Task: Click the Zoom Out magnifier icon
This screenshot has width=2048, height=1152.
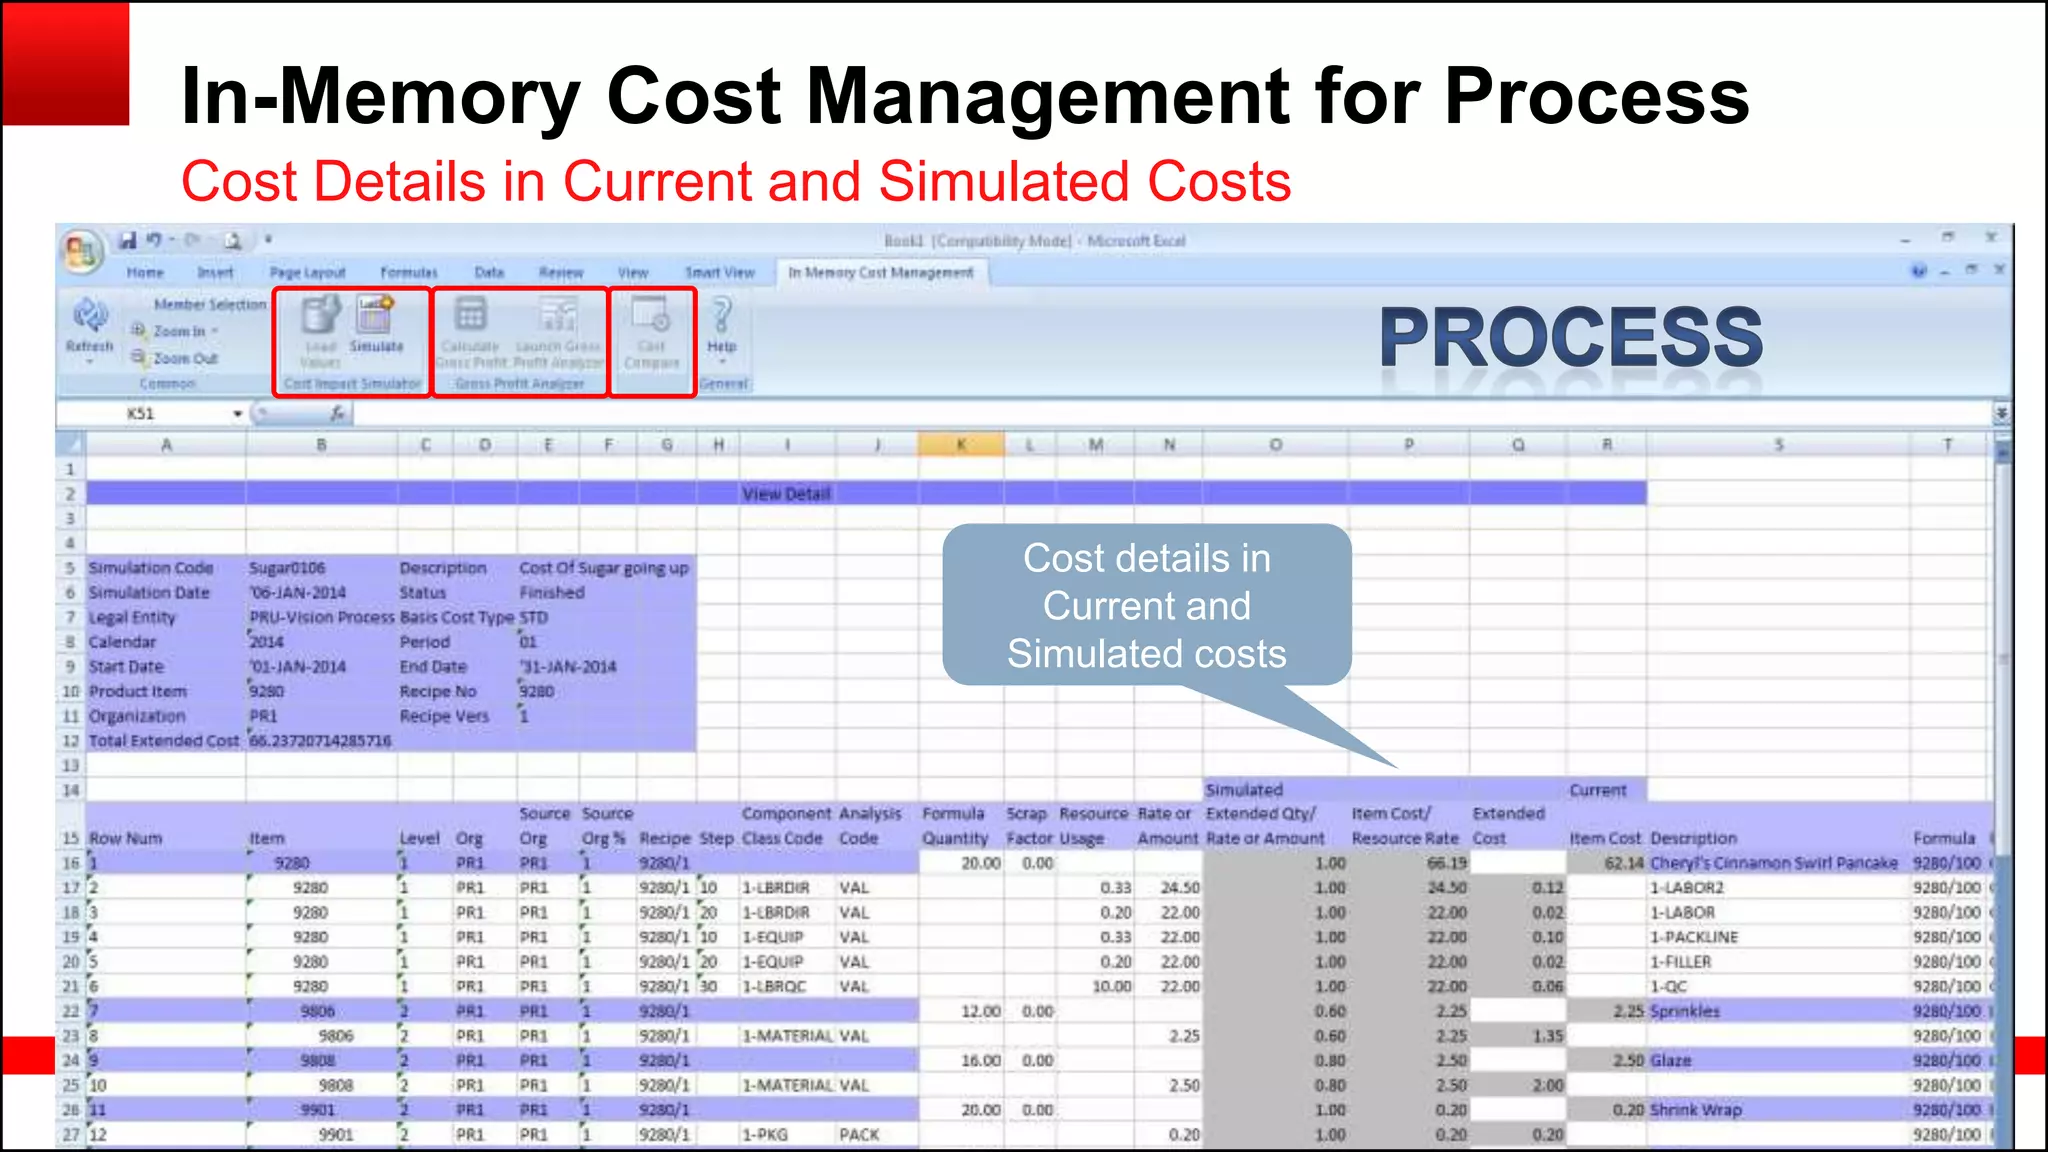Action: (139, 357)
